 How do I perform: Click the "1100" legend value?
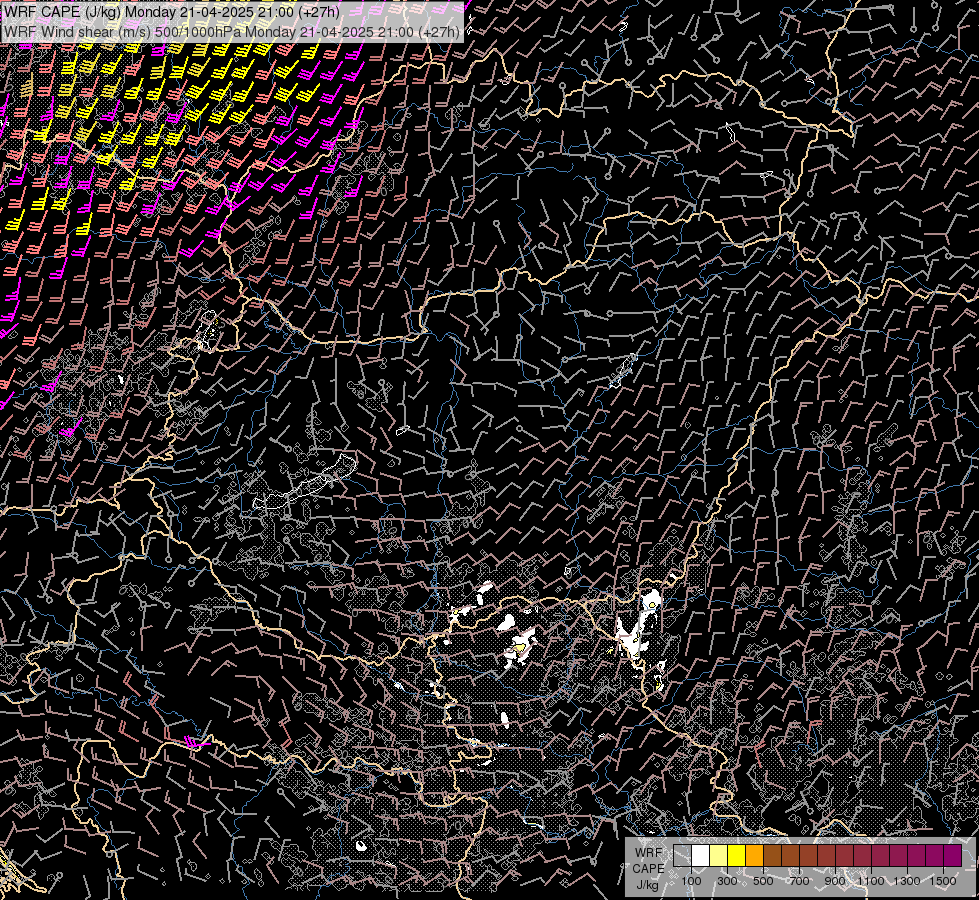pyautogui.click(x=870, y=881)
